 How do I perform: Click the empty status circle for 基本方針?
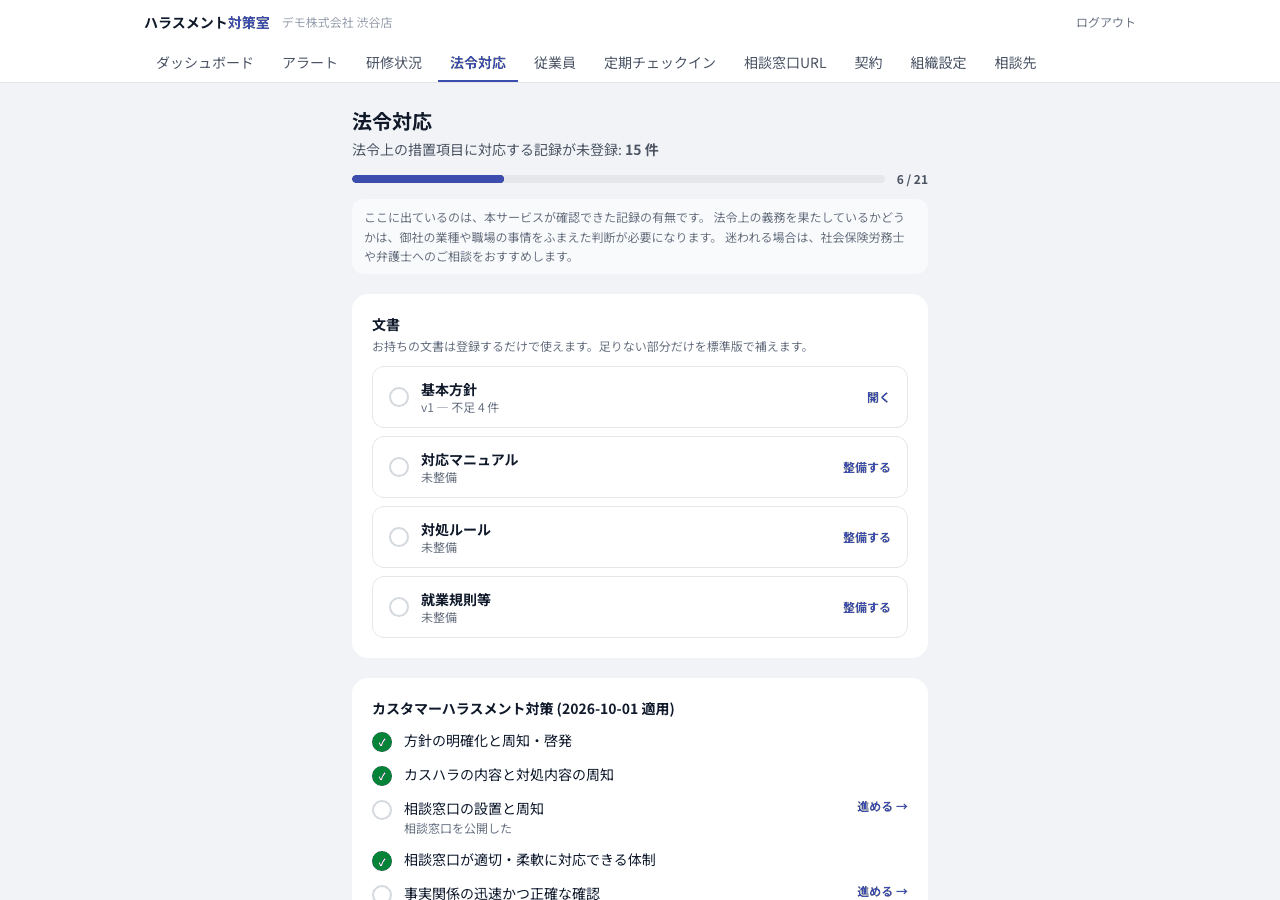tap(399, 397)
